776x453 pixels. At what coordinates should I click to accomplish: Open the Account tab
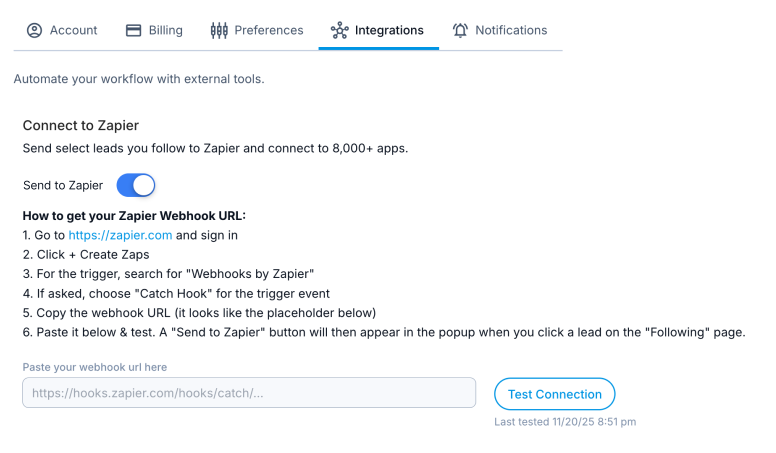click(73, 30)
